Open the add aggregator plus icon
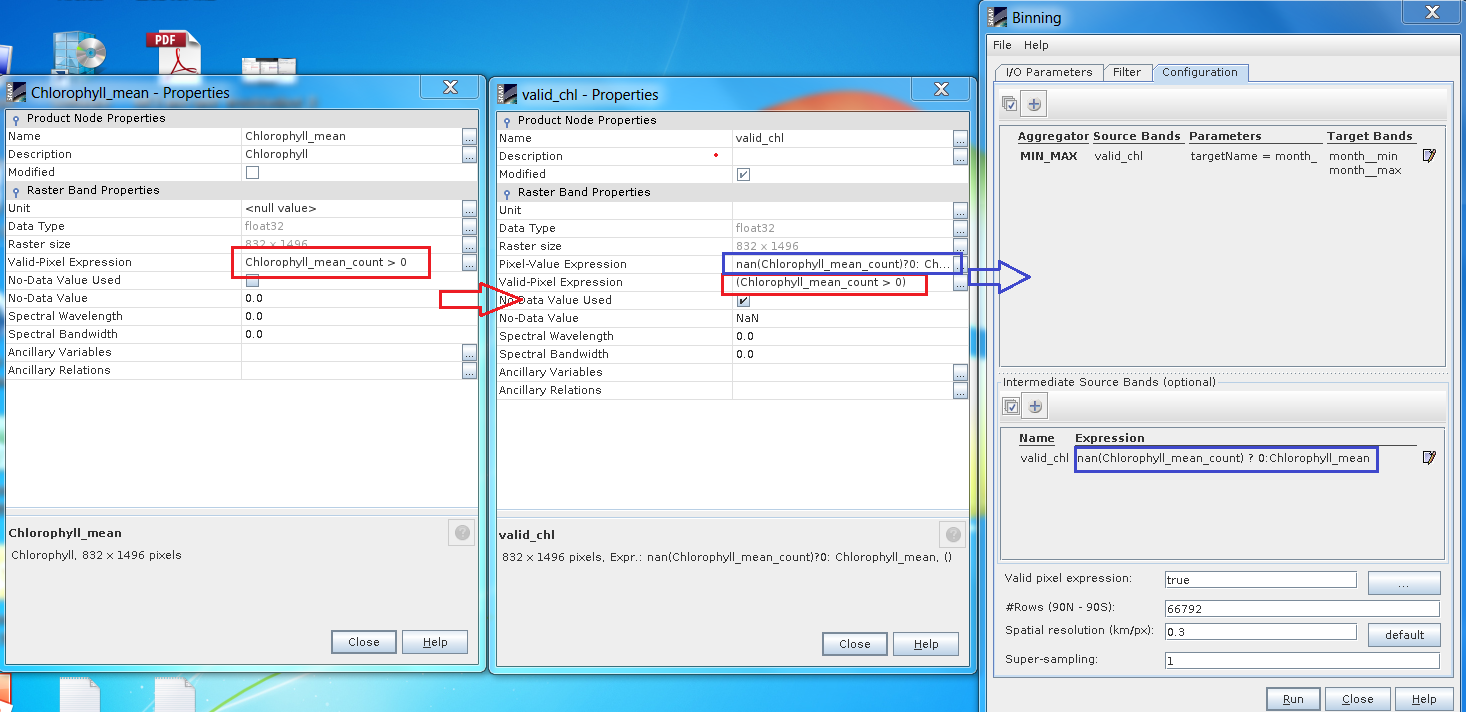The height and width of the screenshot is (712, 1466). click(x=1034, y=103)
